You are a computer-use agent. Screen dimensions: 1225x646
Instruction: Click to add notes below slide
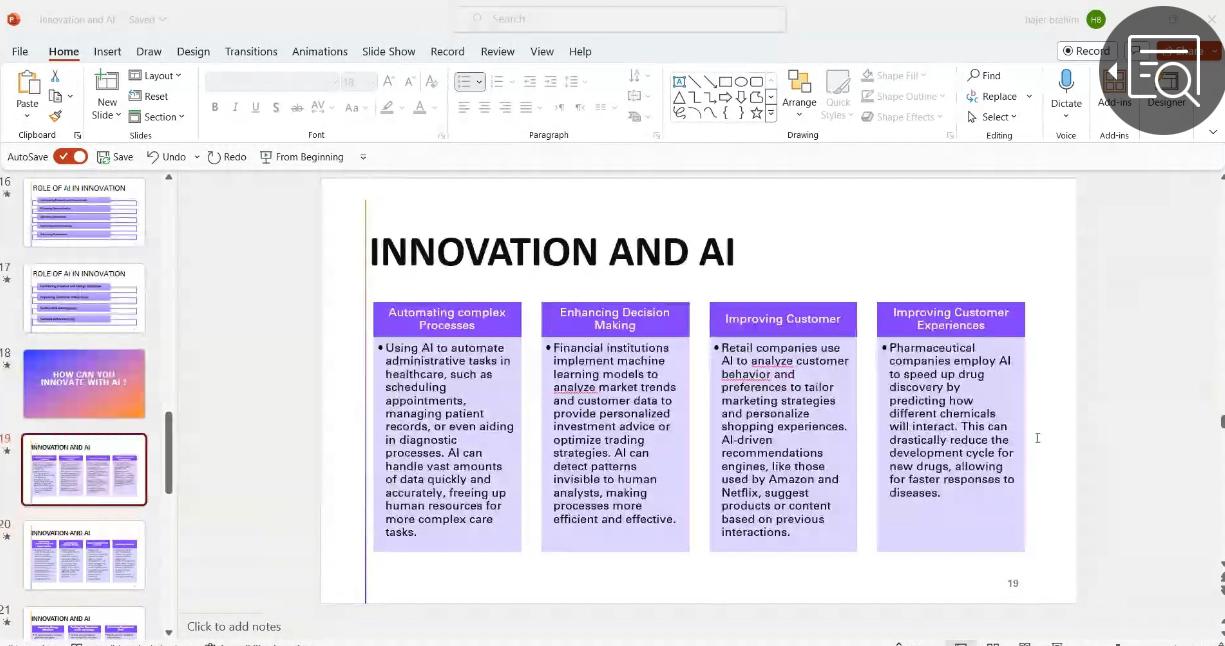pyautogui.click(x=234, y=627)
